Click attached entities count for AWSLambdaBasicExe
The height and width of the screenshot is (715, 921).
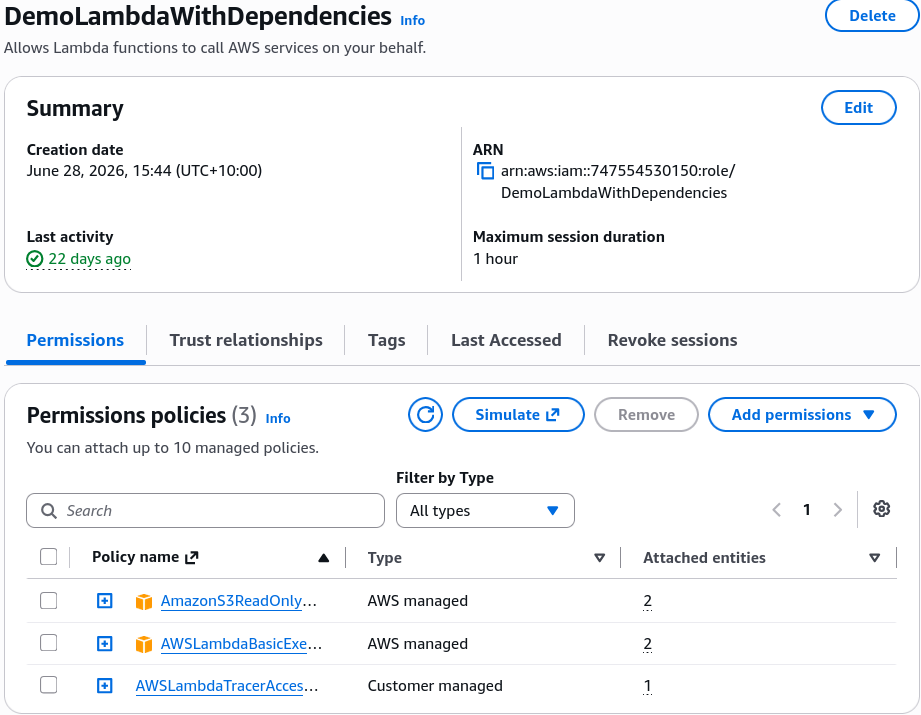[x=647, y=644]
